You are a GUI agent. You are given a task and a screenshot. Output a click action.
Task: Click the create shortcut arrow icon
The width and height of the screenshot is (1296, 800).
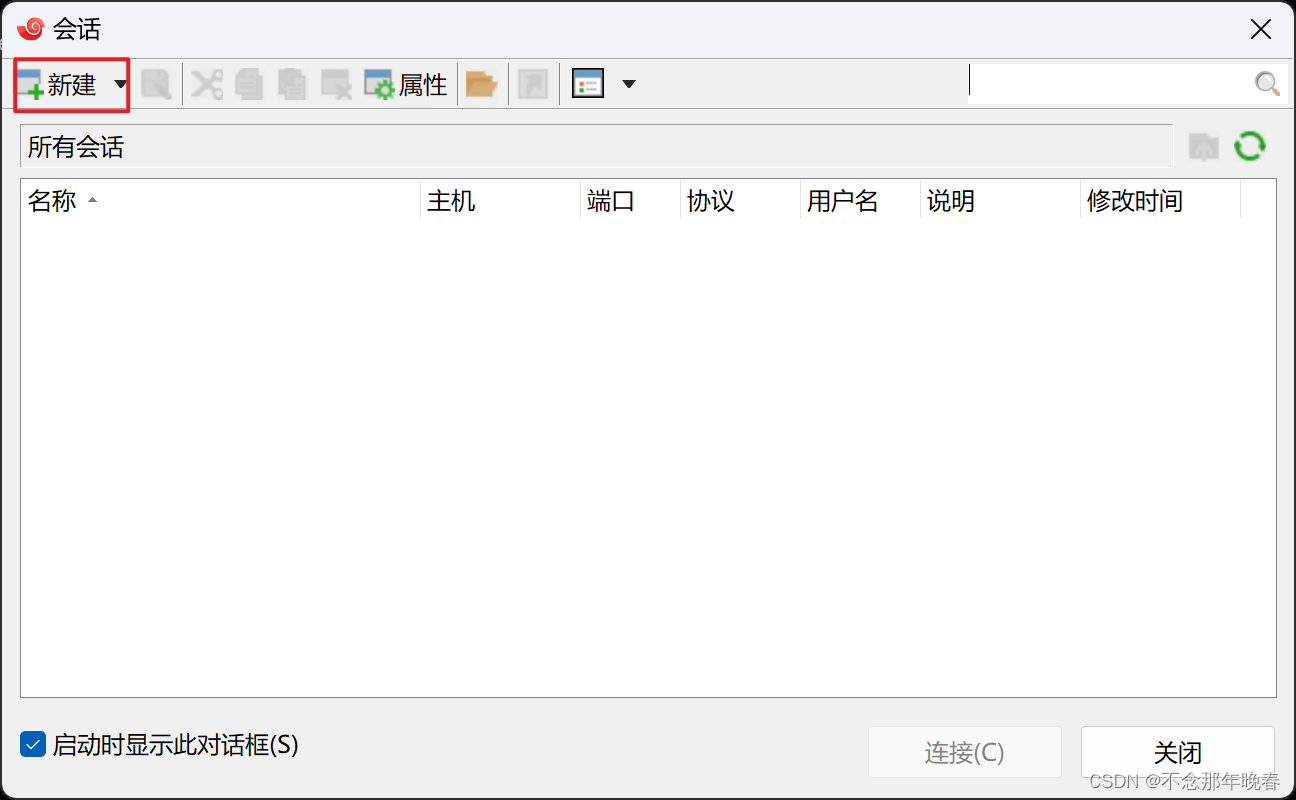pos(533,85)
